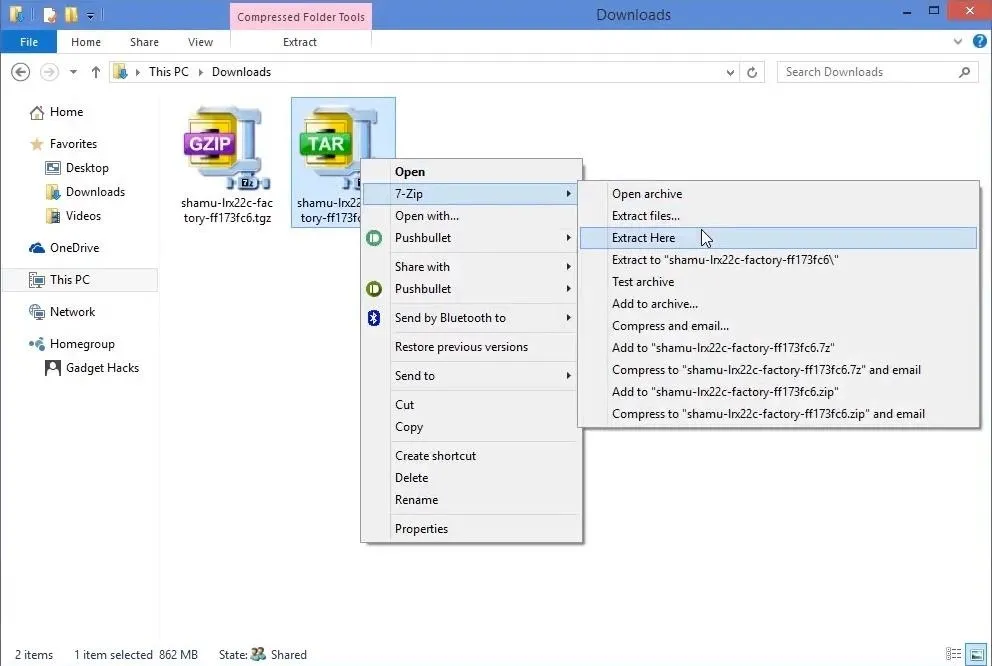This screenshot has height=666, width=992.
Task: Open the Share ribbon tab
Action: [x=144, y=42]
